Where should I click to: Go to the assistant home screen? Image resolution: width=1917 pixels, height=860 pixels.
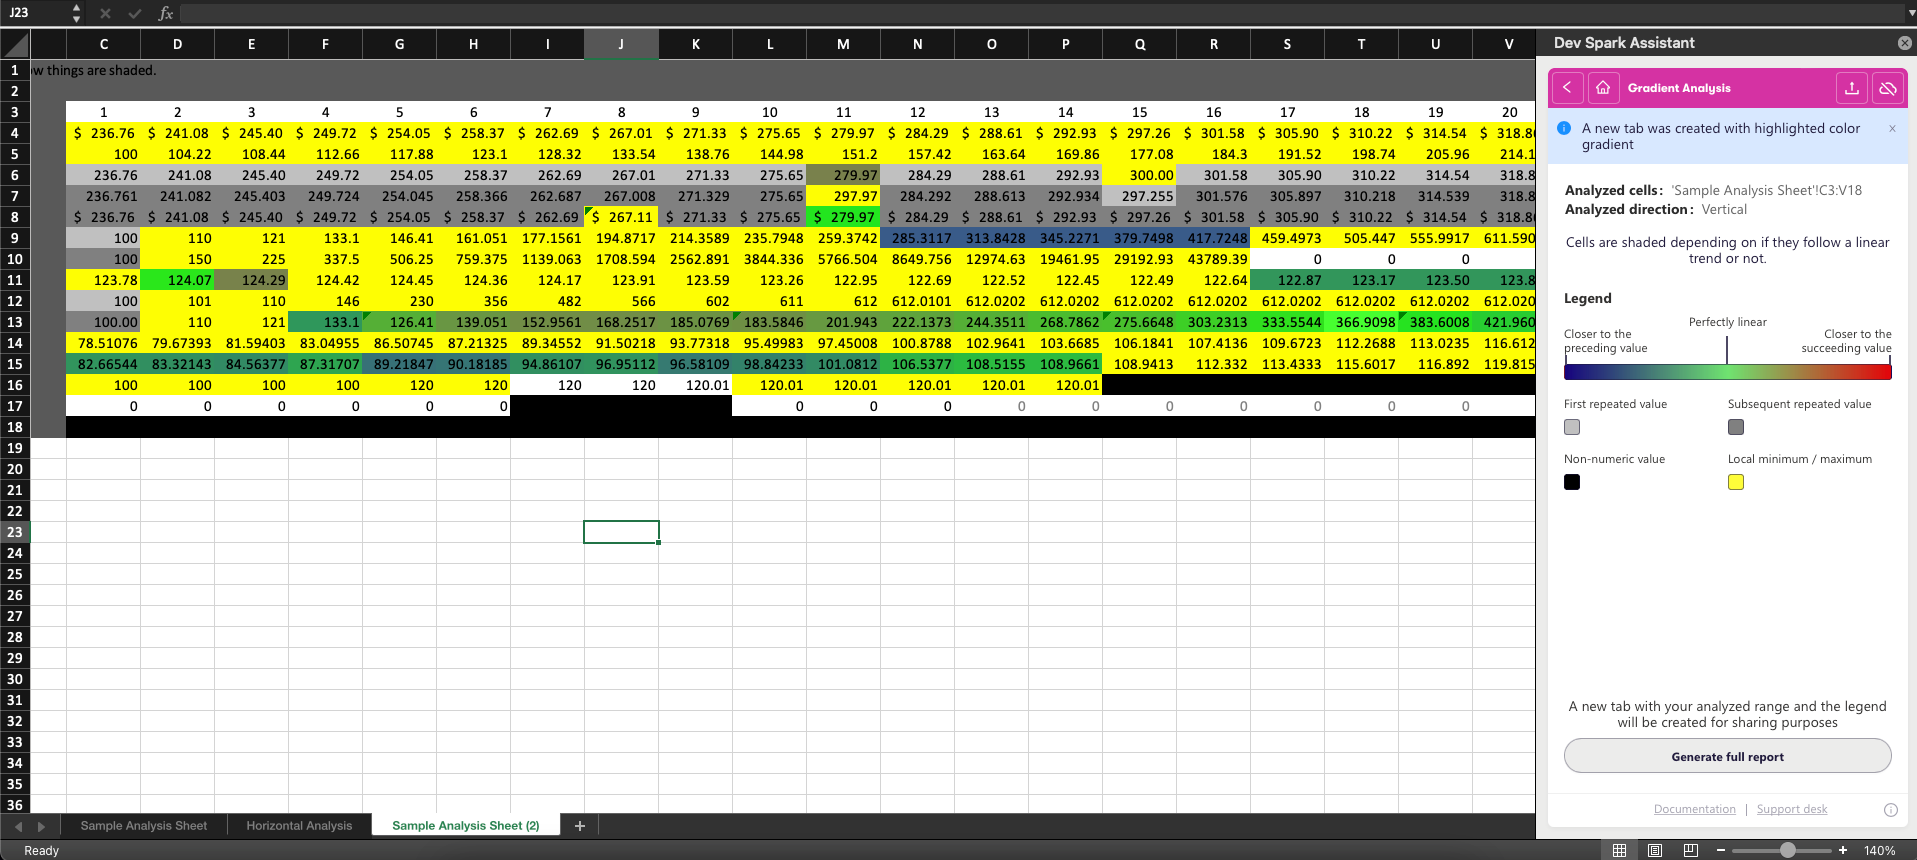pyautogui.click(x=1602, y=88)
